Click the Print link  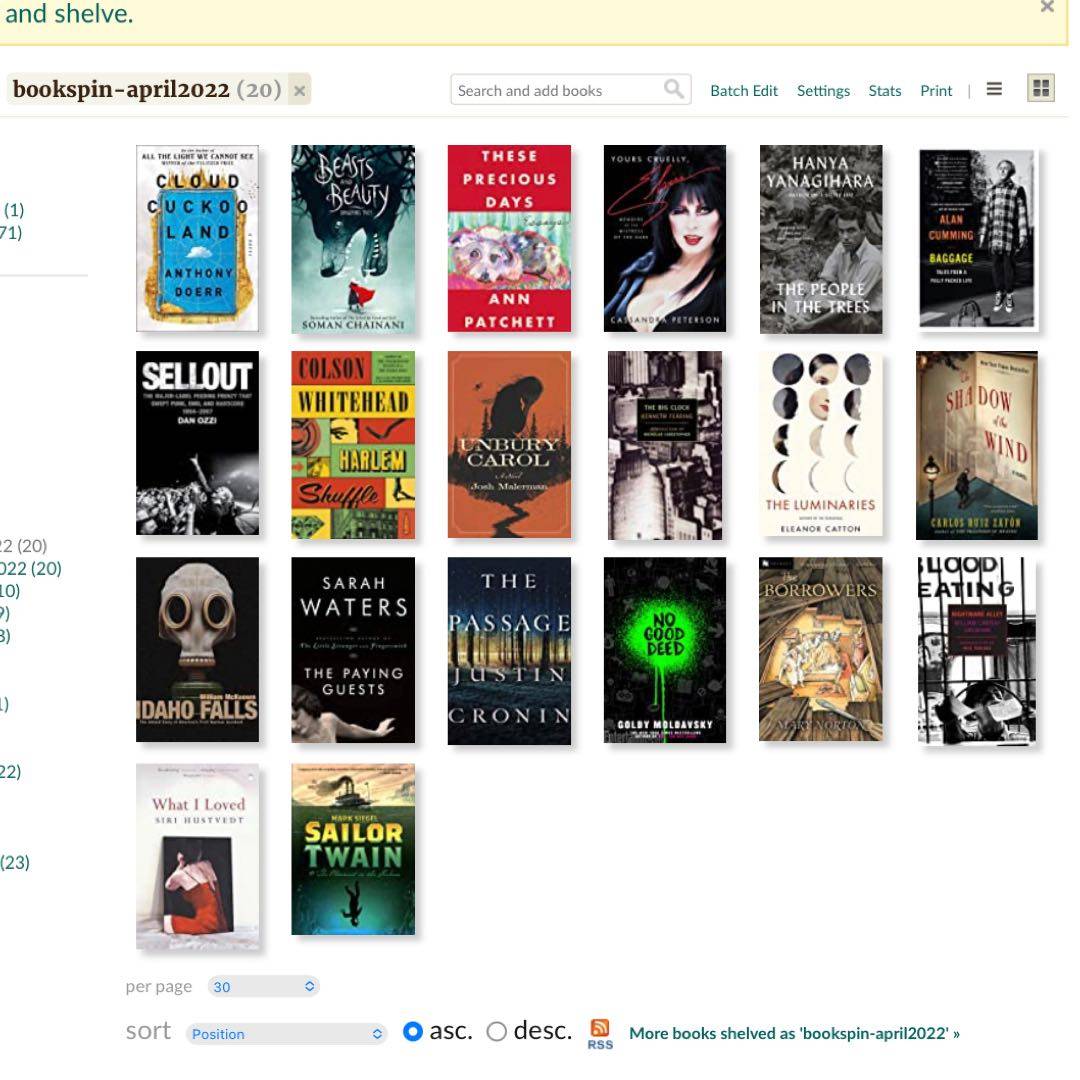(936, 90)
